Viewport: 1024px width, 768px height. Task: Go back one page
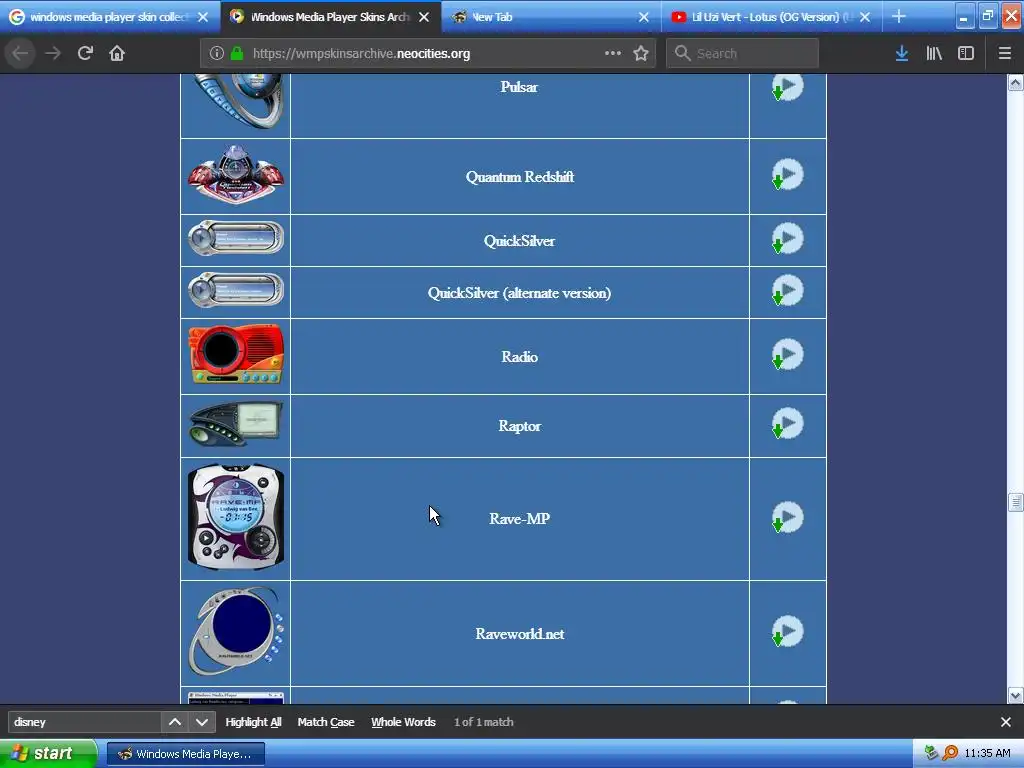[20, 53]
